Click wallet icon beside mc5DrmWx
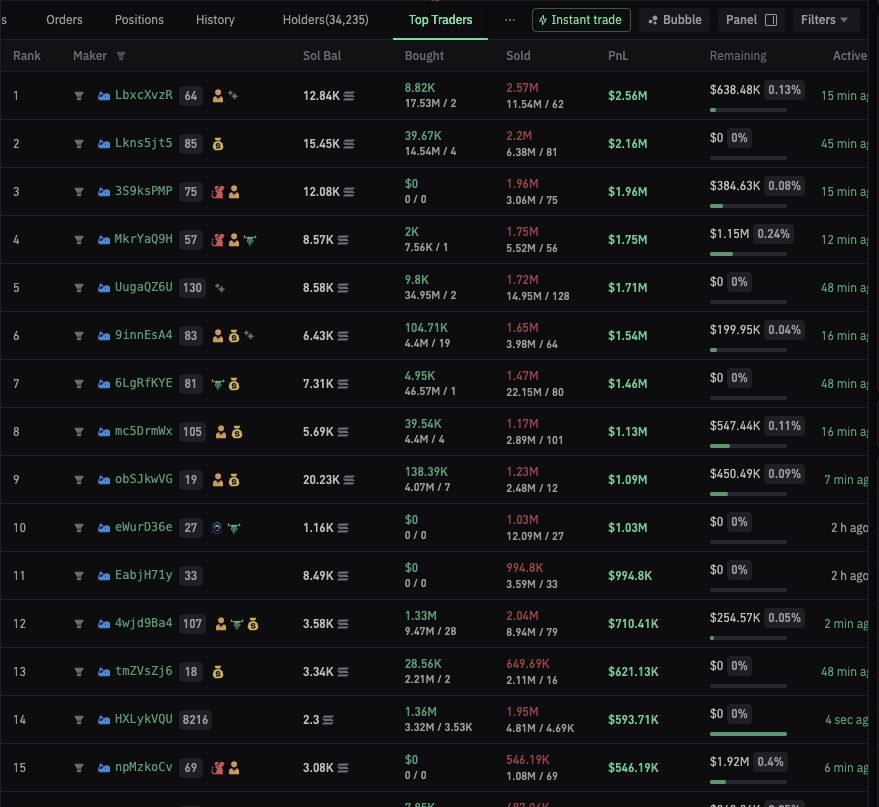Image resolution: width=879 pixels, height=807 pixels. pos(104,432)
